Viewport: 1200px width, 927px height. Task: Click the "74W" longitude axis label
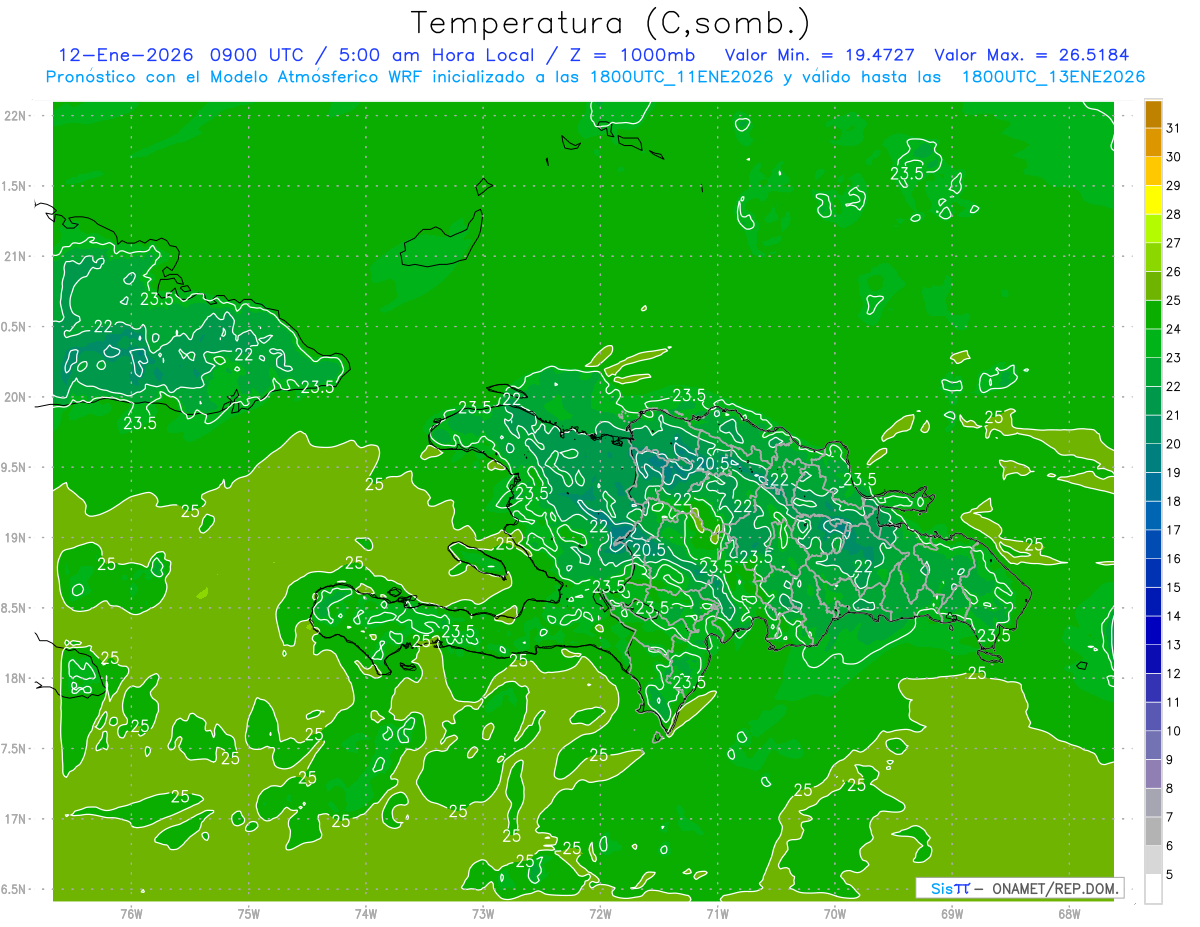[x=366, y=913]
